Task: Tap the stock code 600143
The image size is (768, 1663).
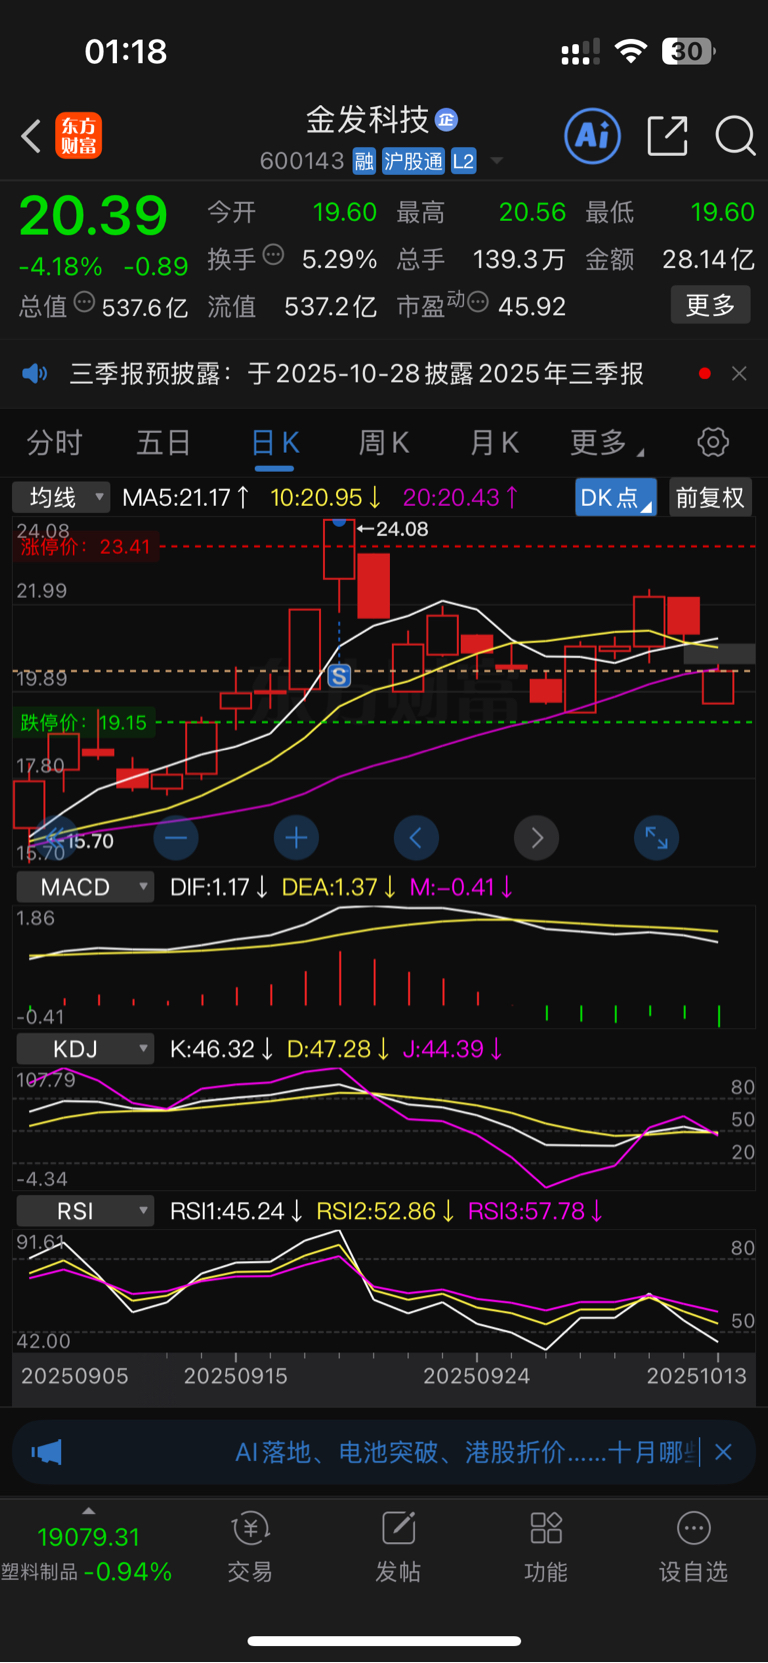Action: click(302, 161)
